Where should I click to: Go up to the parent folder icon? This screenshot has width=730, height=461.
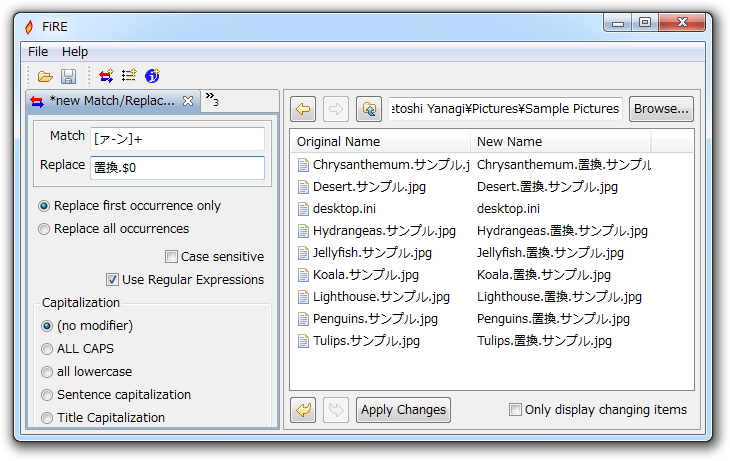tap(369, 109)
